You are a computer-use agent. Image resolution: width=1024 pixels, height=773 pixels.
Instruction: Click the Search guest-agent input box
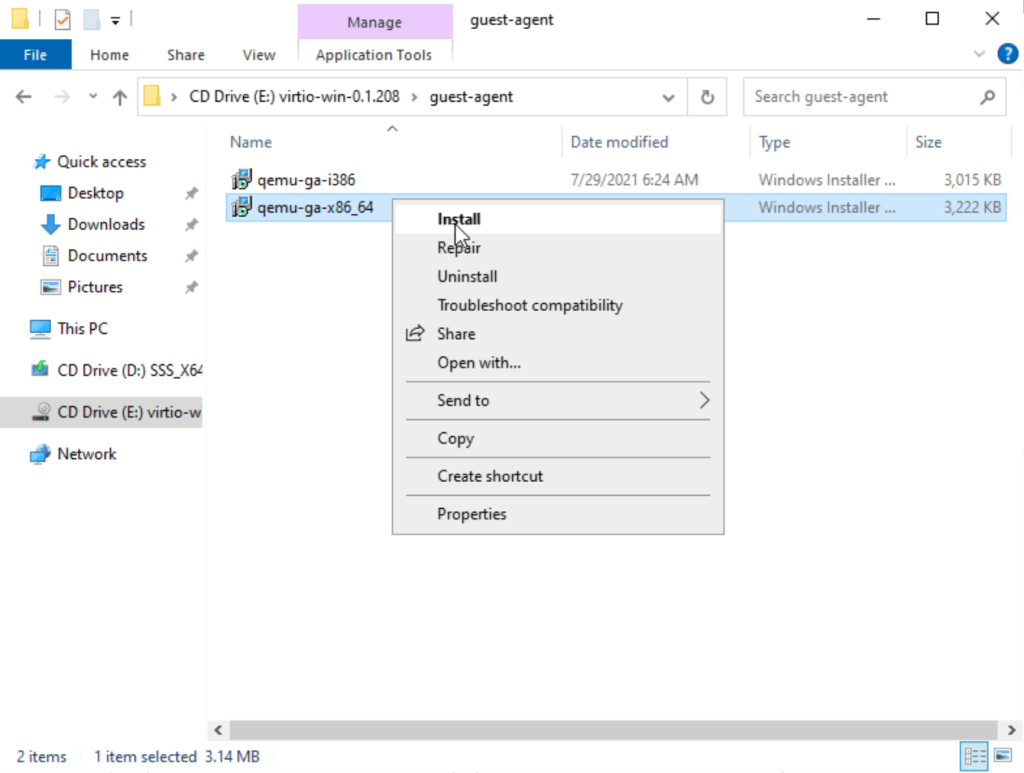[x=860, y=97]
